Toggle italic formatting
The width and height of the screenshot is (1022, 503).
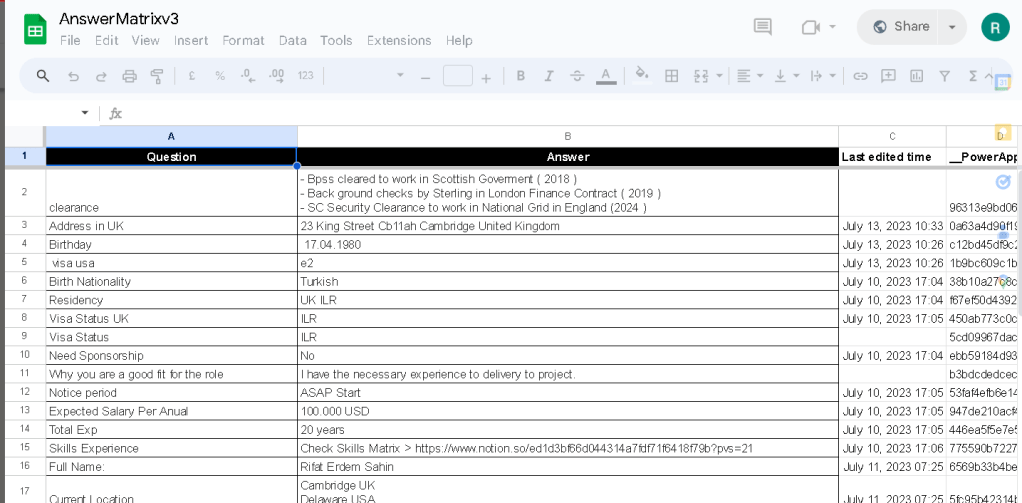pyautogui.click(x=549, y=76)
